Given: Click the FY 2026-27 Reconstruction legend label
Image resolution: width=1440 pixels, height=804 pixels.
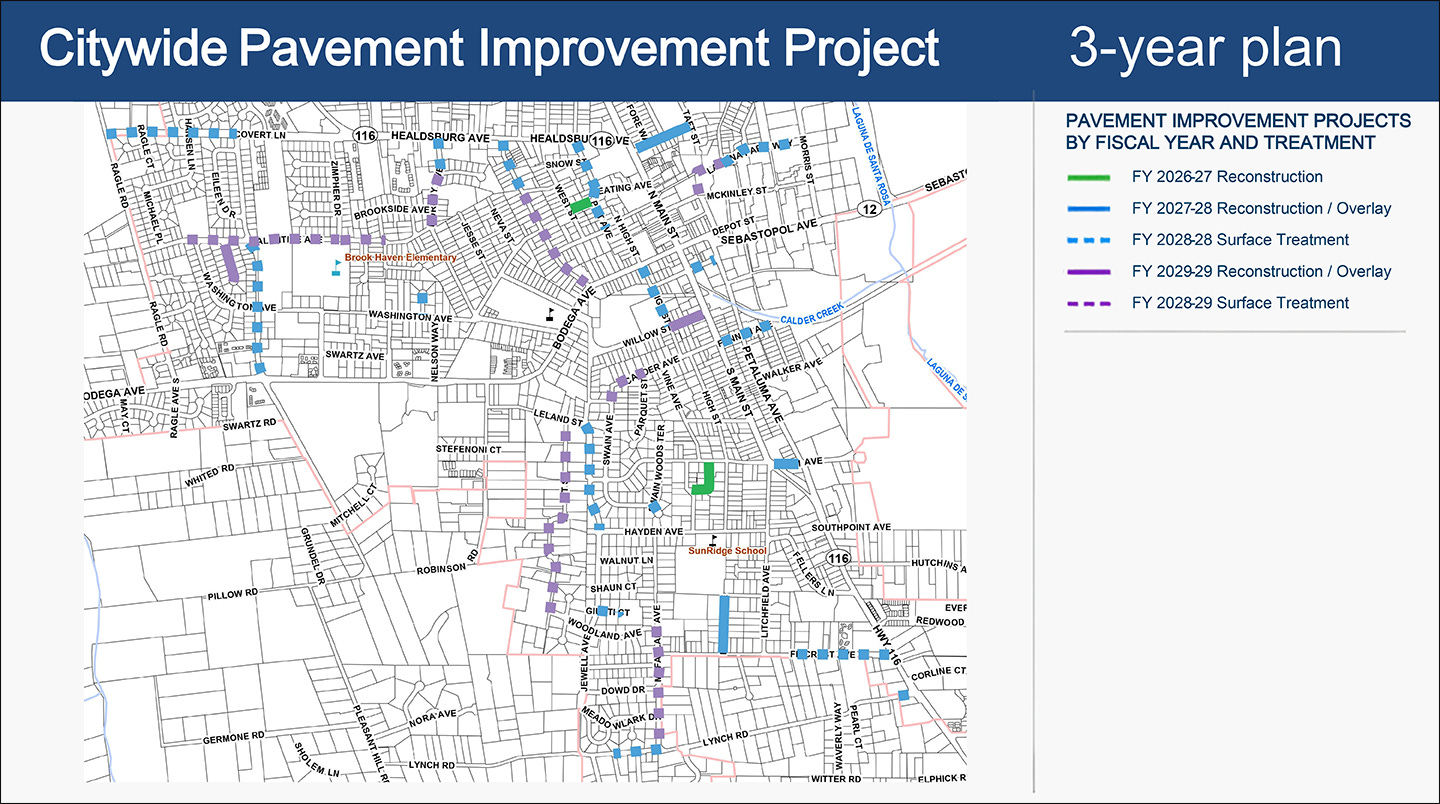Looking at the screenshot, I should pos(1227,177).
